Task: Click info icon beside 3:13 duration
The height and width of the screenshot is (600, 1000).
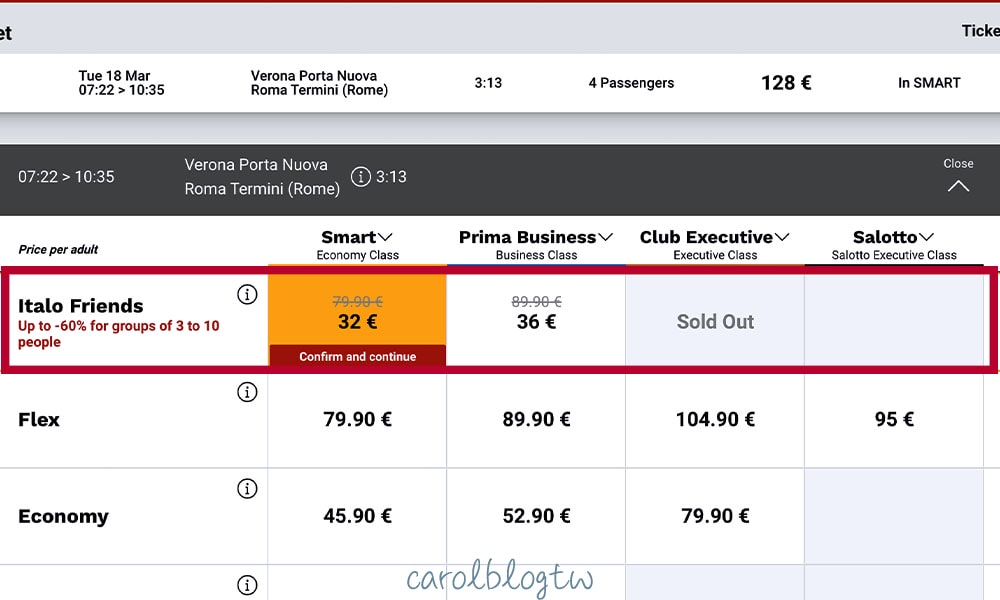Action: click(x=361, y=177)
